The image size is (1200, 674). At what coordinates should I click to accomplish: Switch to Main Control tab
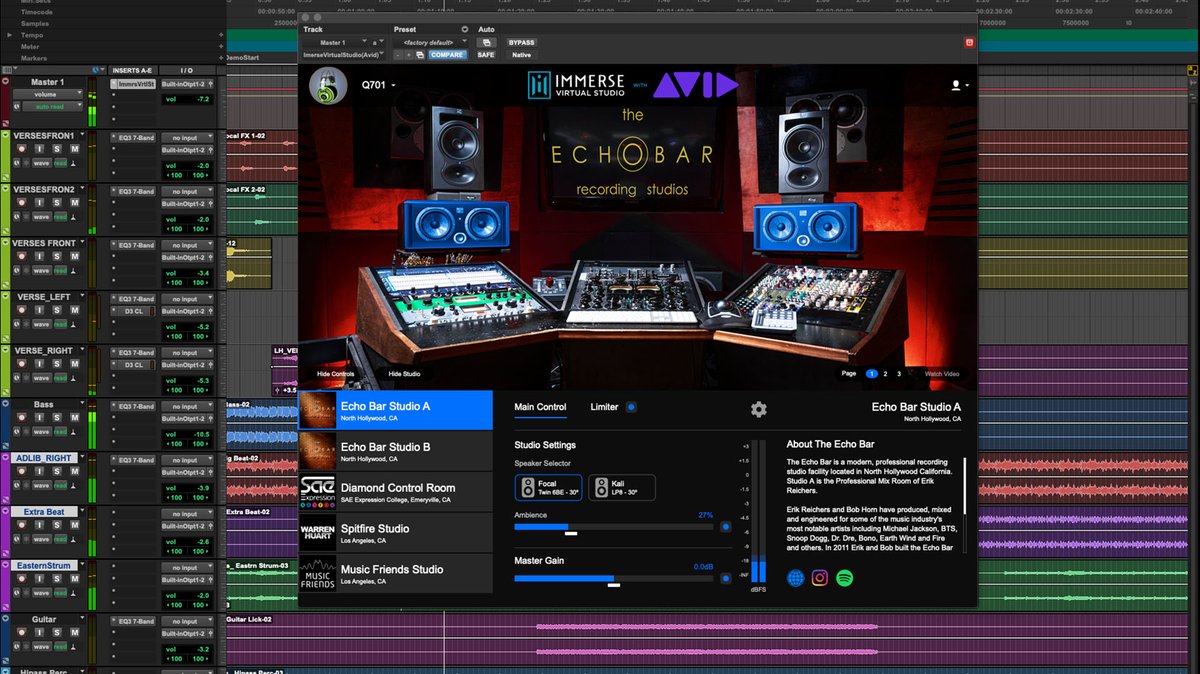coord(540,407)
